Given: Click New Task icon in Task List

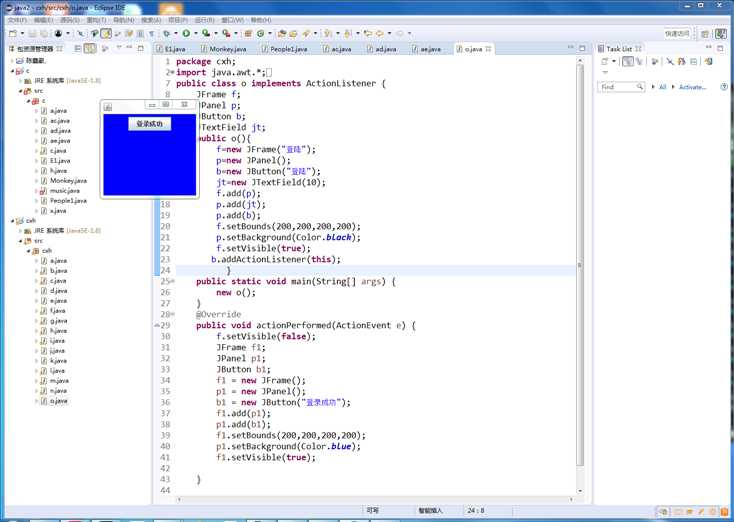Looking at the screenshot, I should pyautogui.click(x=604, y=61).
